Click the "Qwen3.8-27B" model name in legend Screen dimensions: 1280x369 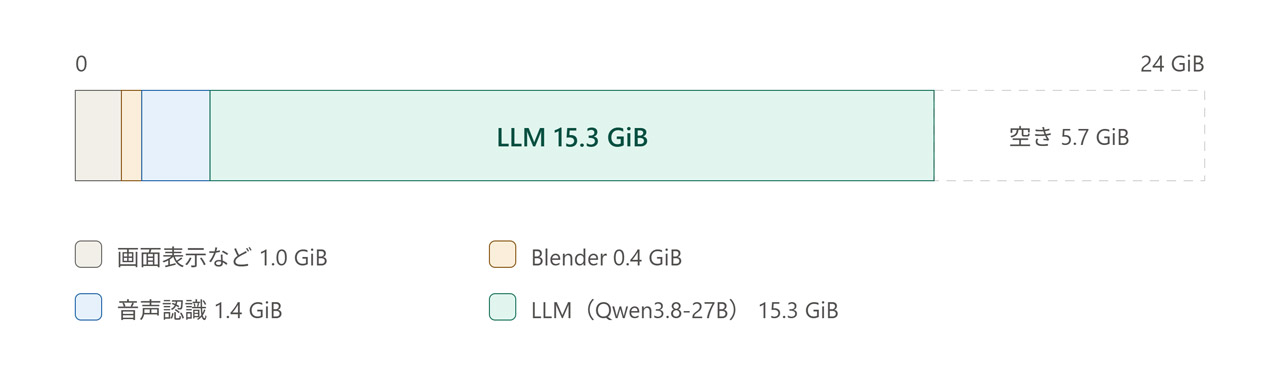pyautogui.click(x=656, y=310)
